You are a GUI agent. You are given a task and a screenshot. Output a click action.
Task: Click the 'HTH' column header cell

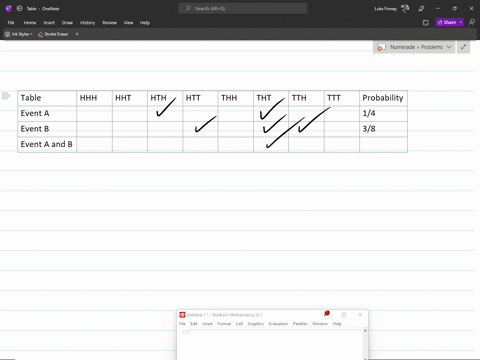pos(165,98)
